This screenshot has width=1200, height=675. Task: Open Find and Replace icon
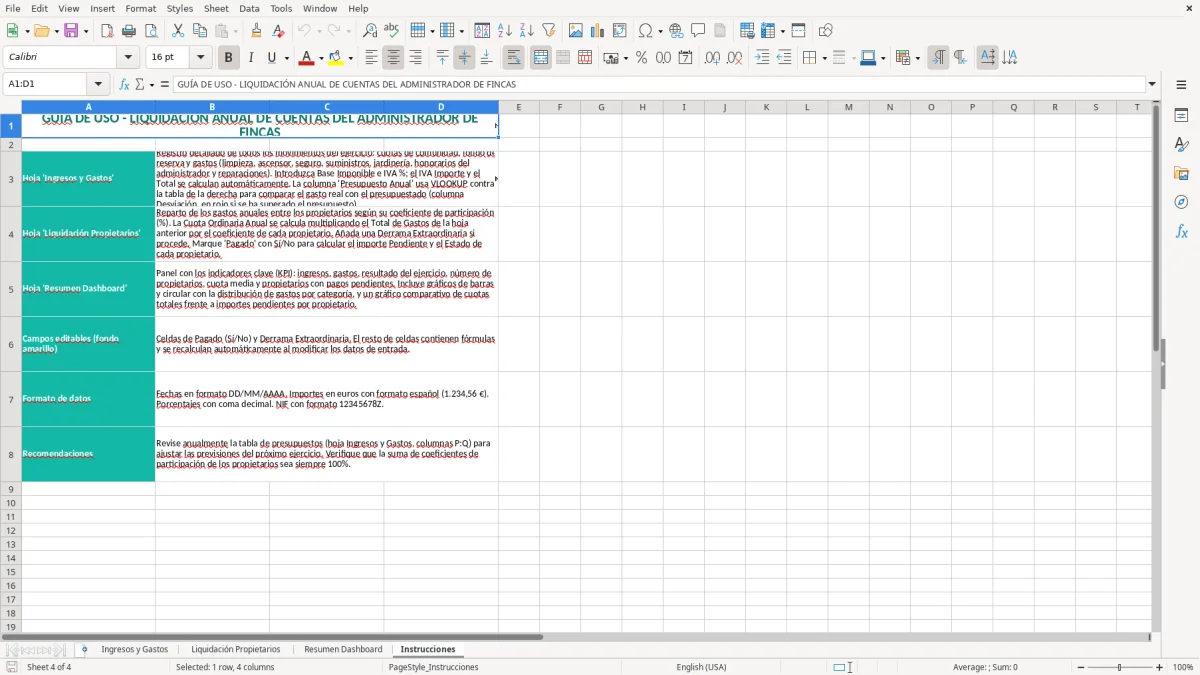(370, 31)
